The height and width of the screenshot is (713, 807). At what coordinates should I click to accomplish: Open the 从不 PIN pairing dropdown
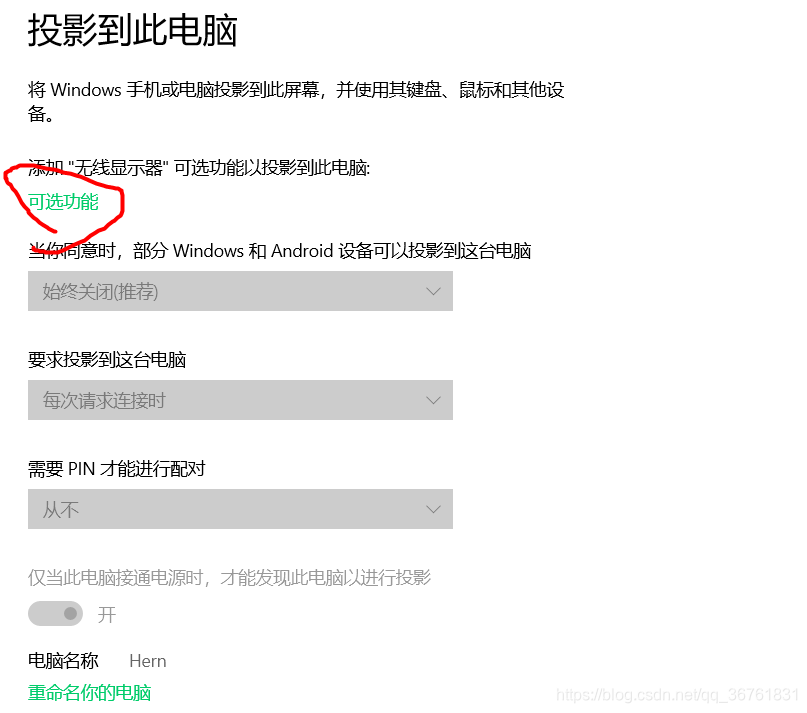point(240,509)
